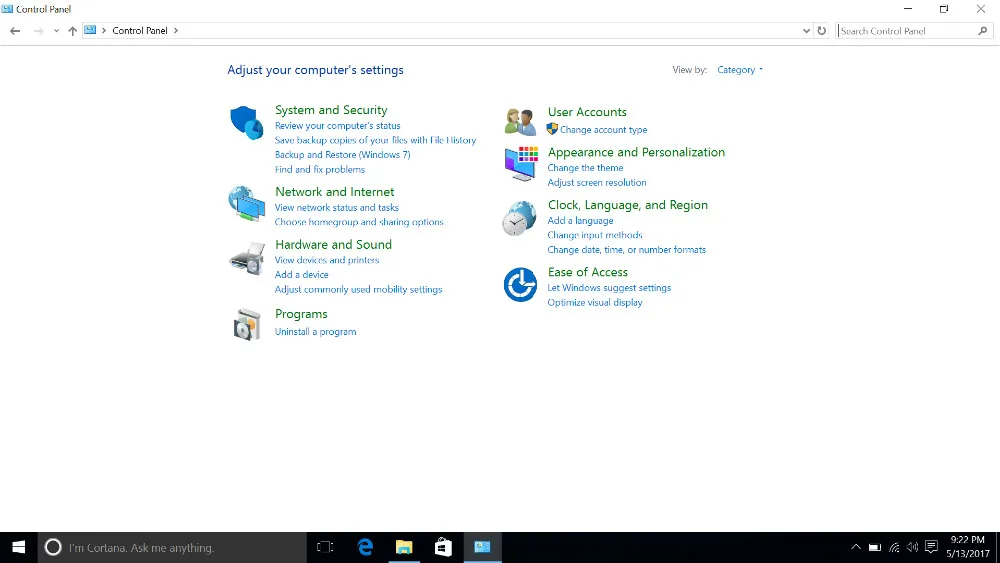Screen dimensions: 1000x563
Task: Click View network status and tasks
Action: [337, 207]
